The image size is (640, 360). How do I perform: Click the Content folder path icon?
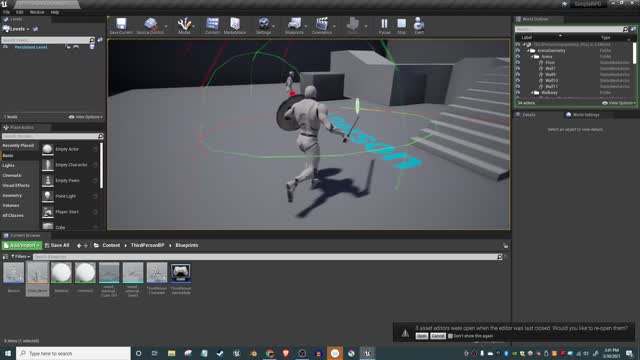point(96,245)
